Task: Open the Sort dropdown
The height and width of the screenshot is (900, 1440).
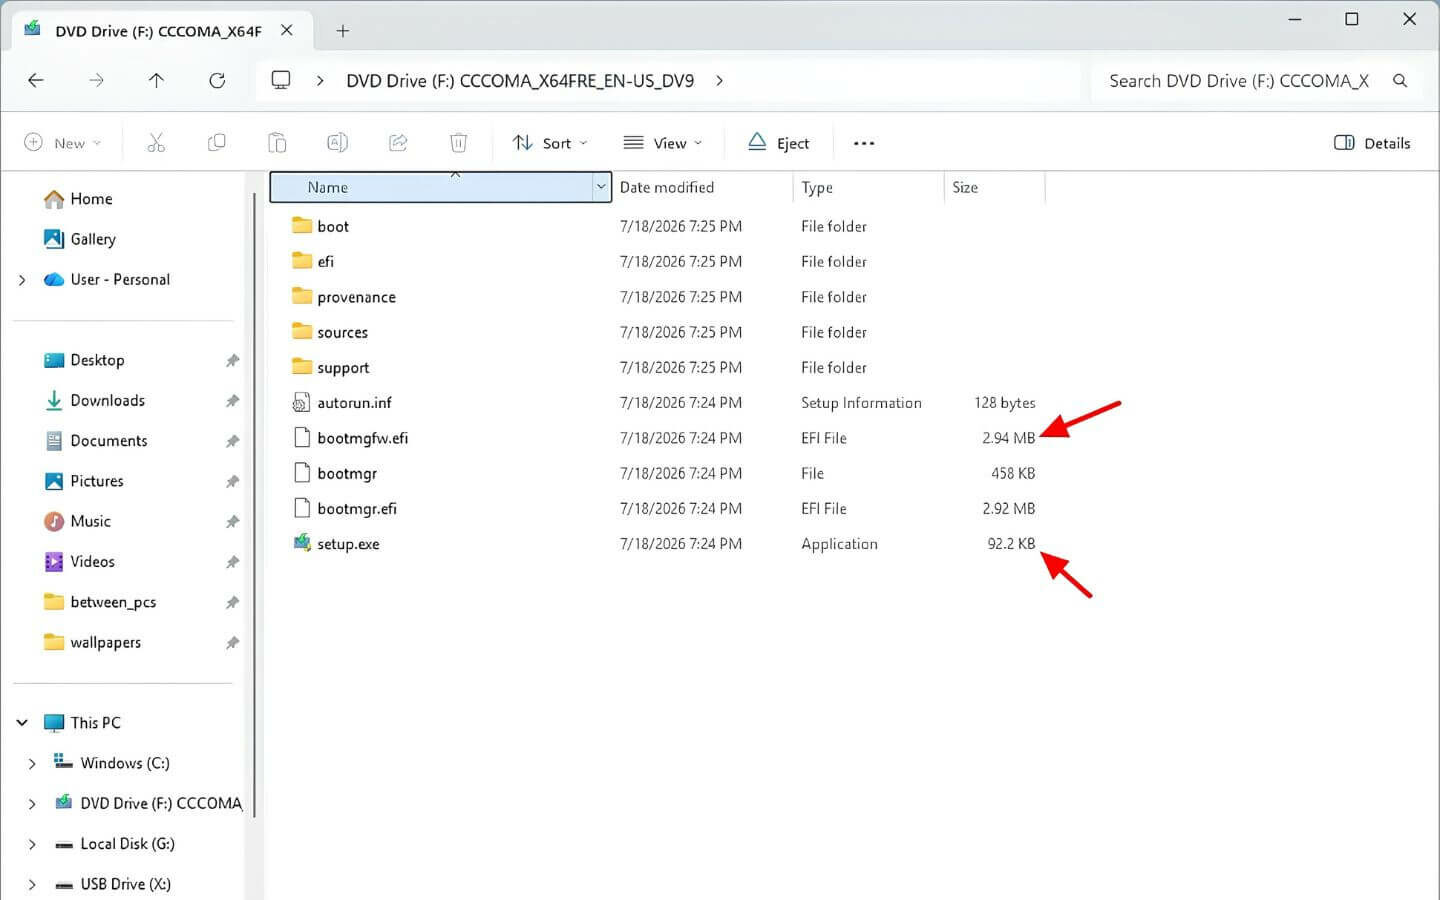Action: click(549, 143)
